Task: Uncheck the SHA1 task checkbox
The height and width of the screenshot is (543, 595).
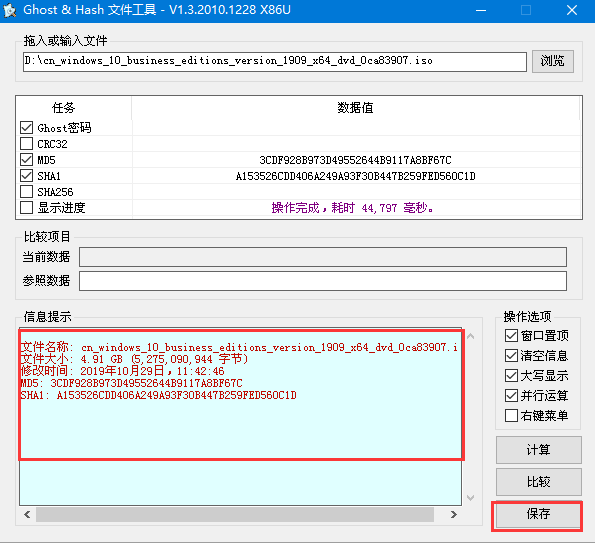Action: pos(26,175)
